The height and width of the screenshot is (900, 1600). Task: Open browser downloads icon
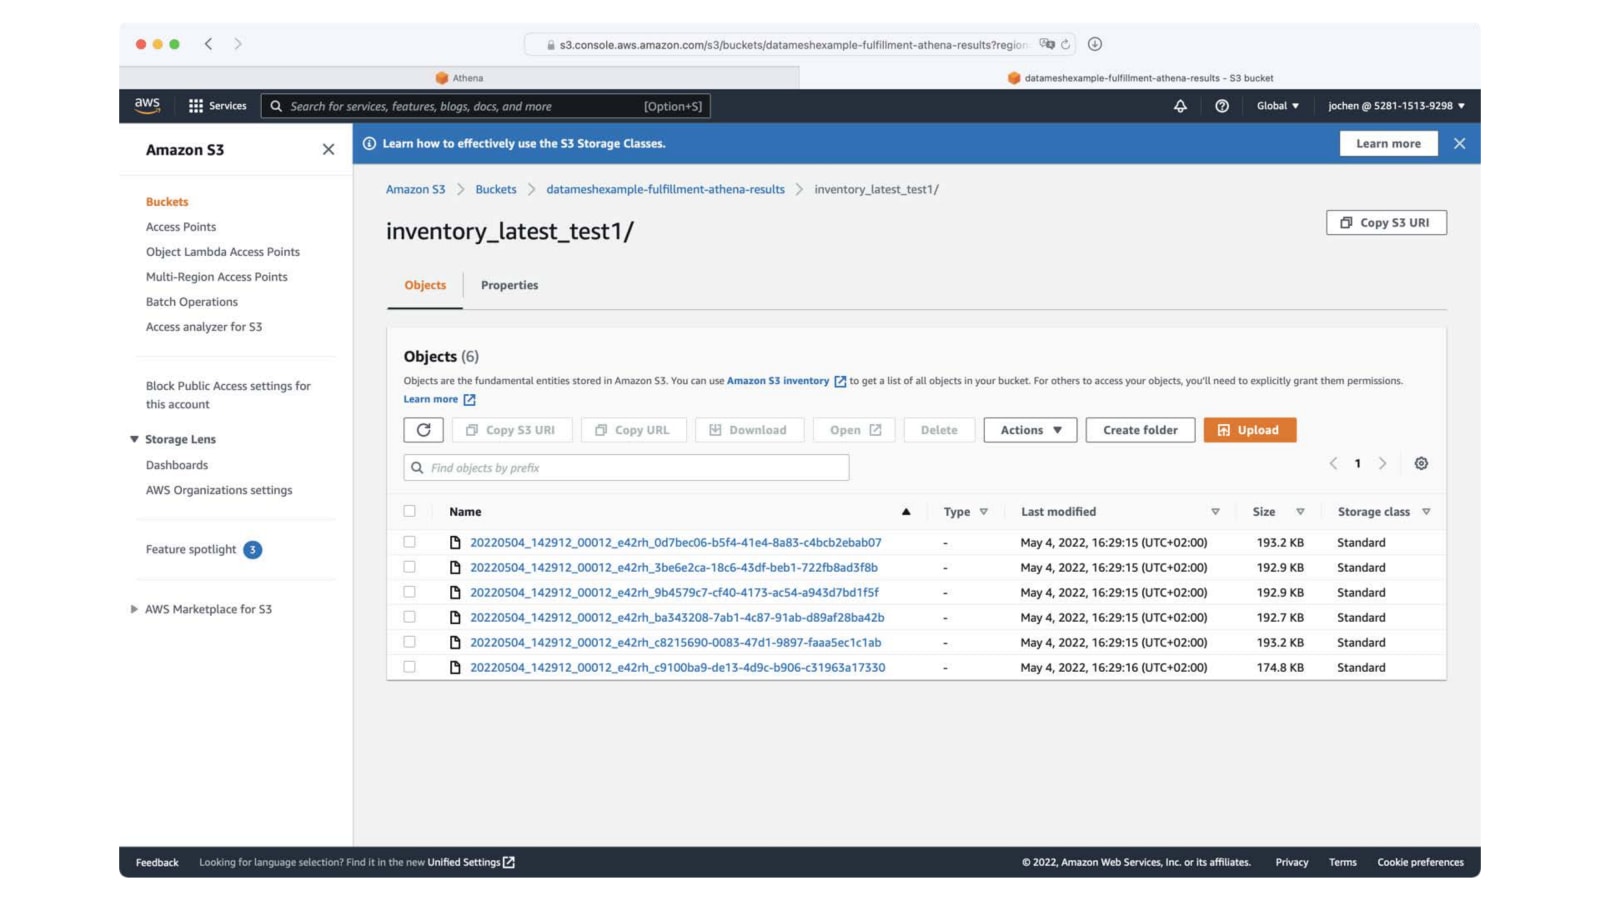(1095, 44)
